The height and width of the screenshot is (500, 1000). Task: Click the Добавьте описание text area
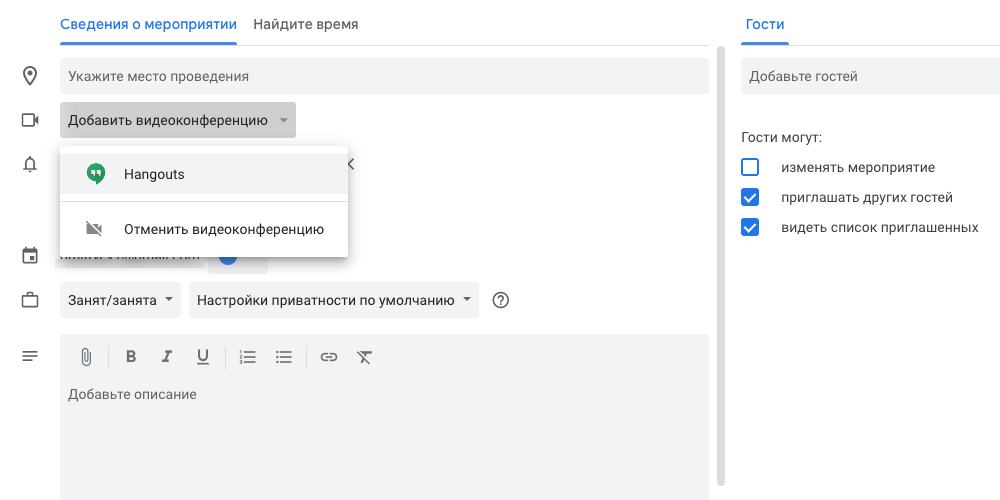point(385,440)
